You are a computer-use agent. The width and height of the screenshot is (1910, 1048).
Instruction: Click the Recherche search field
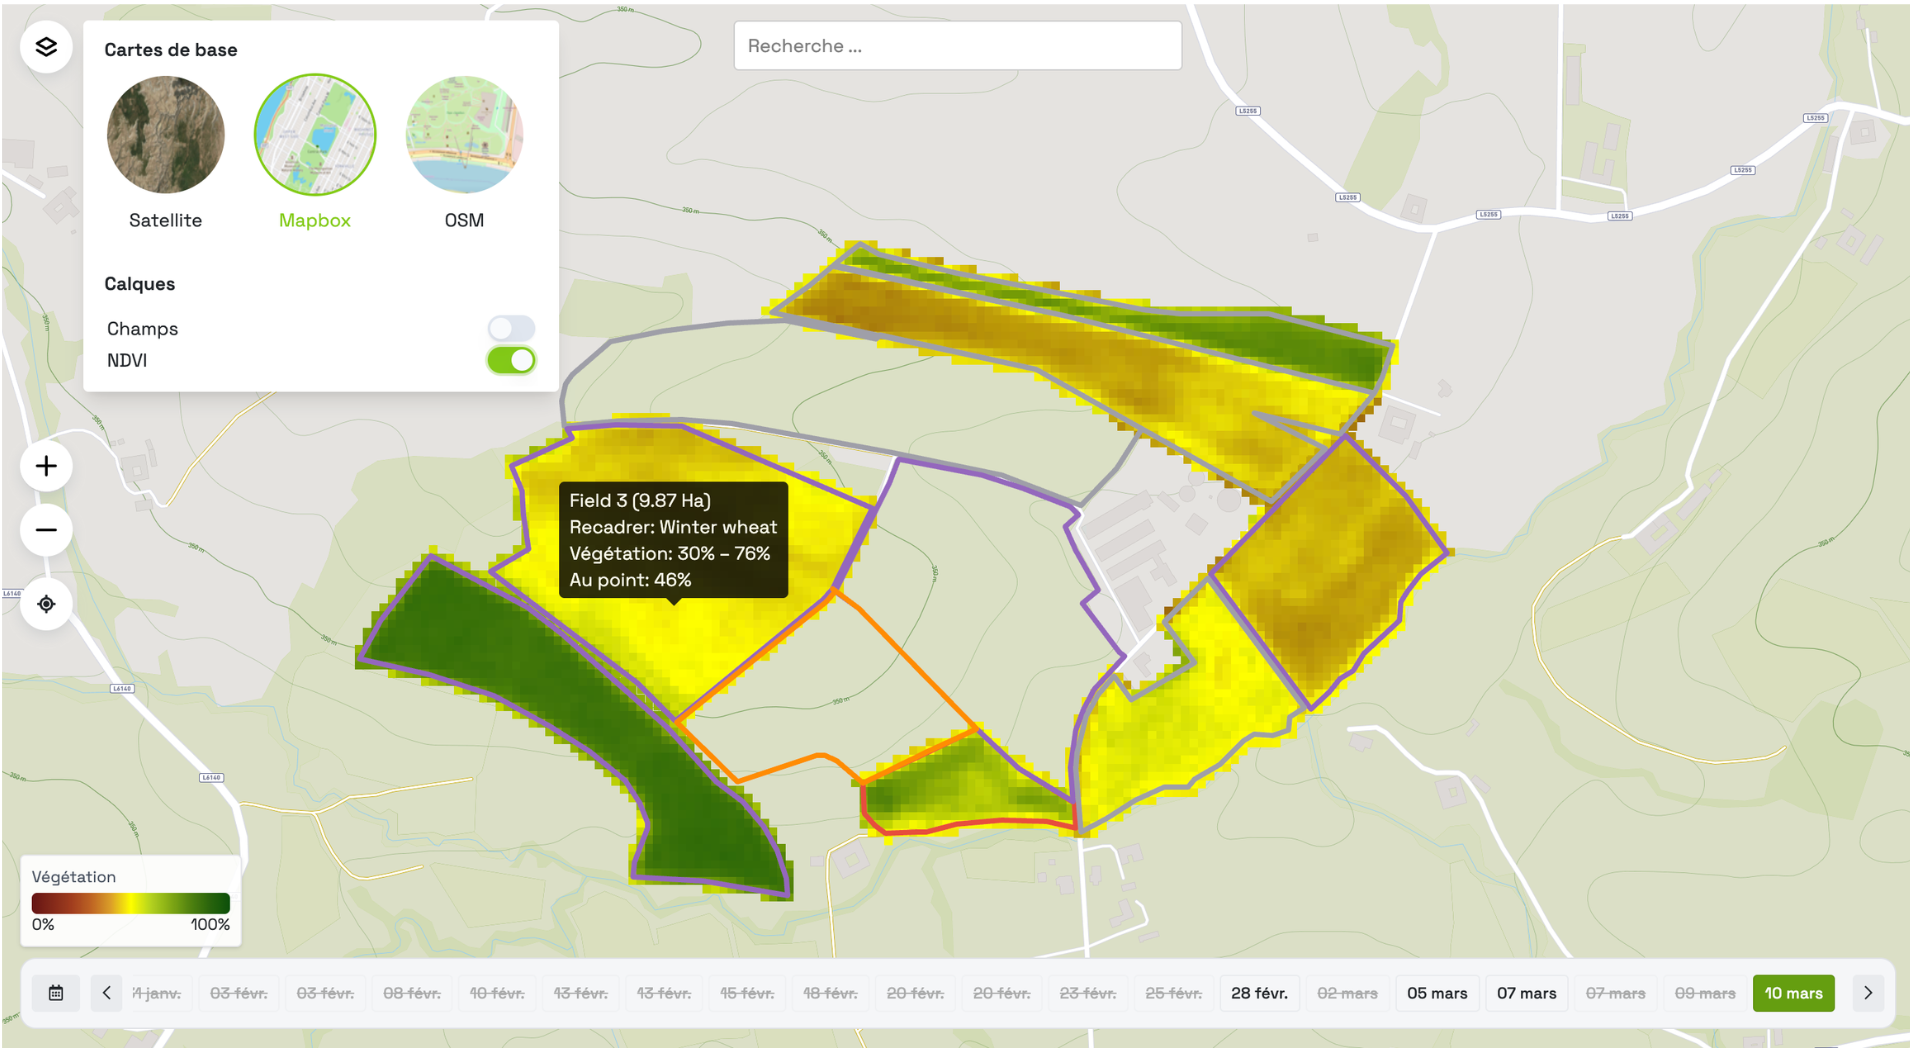click(x=957, y=46)
